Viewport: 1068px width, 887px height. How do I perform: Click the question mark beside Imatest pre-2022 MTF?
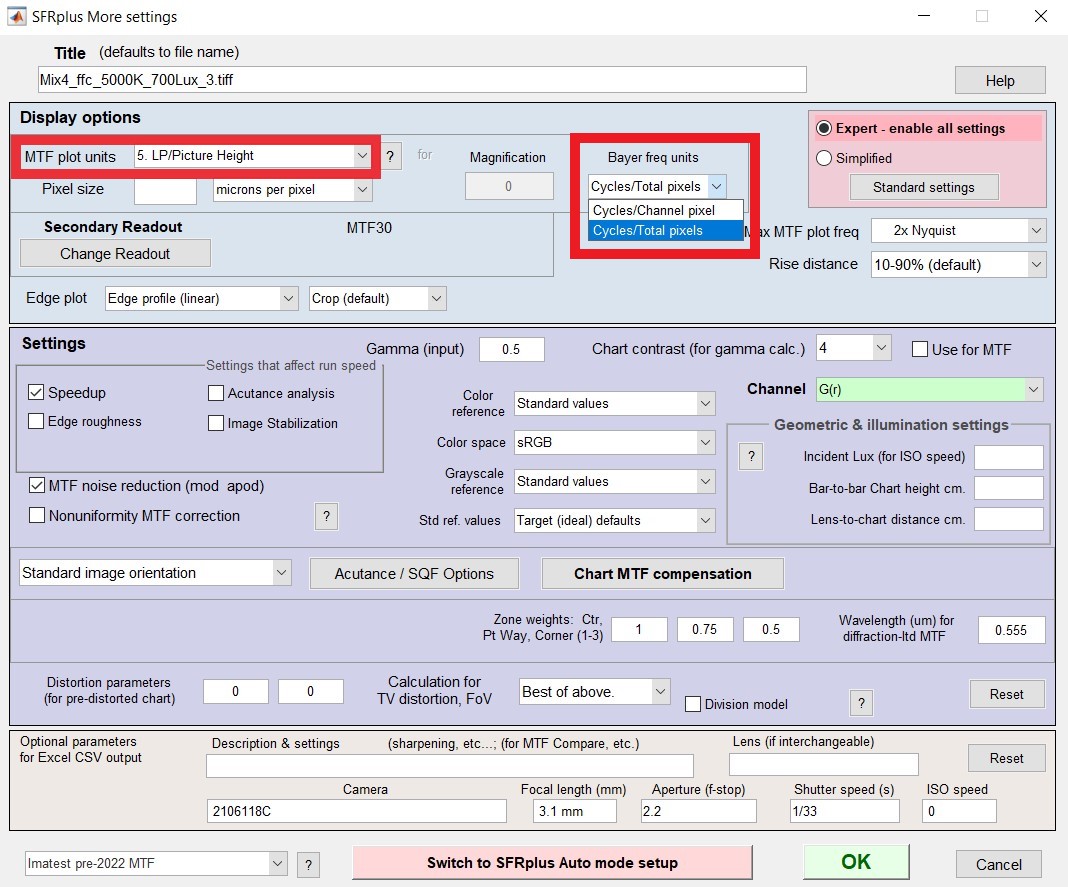[x=309, y=865]
